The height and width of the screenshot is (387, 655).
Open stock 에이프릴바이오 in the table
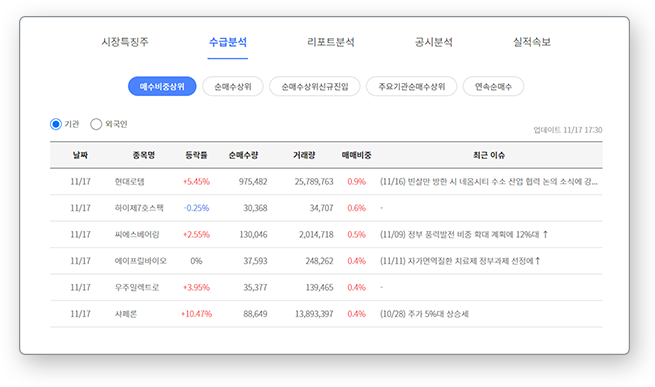tap(141, 261)
